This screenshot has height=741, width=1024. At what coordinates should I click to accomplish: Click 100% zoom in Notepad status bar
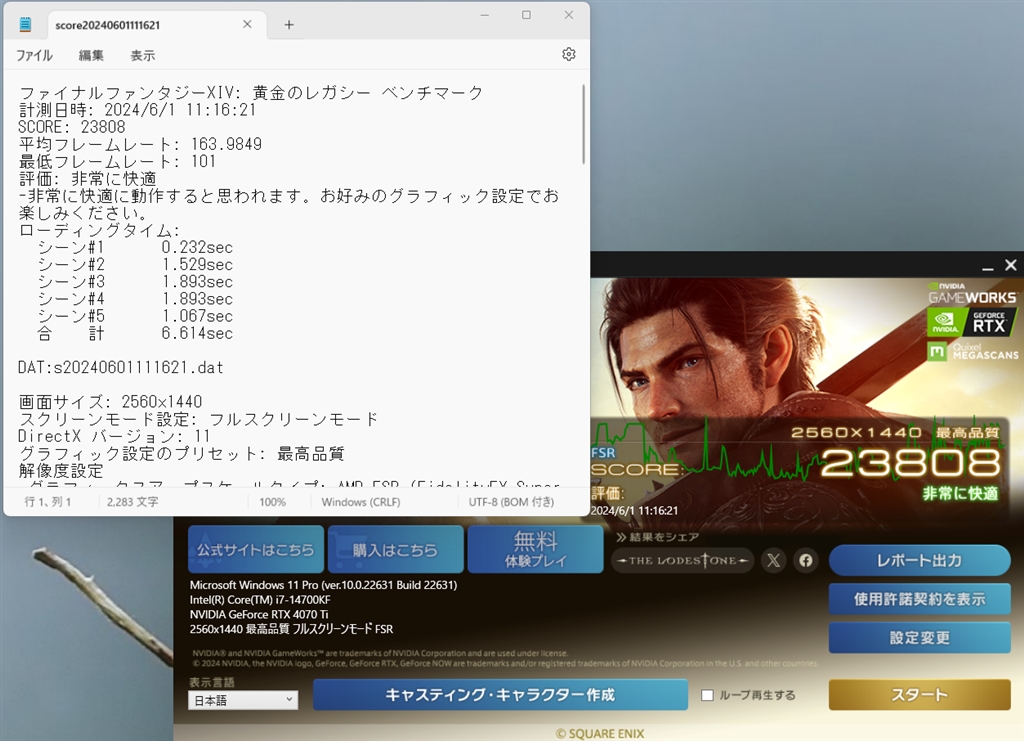click(x=272, y=502)
